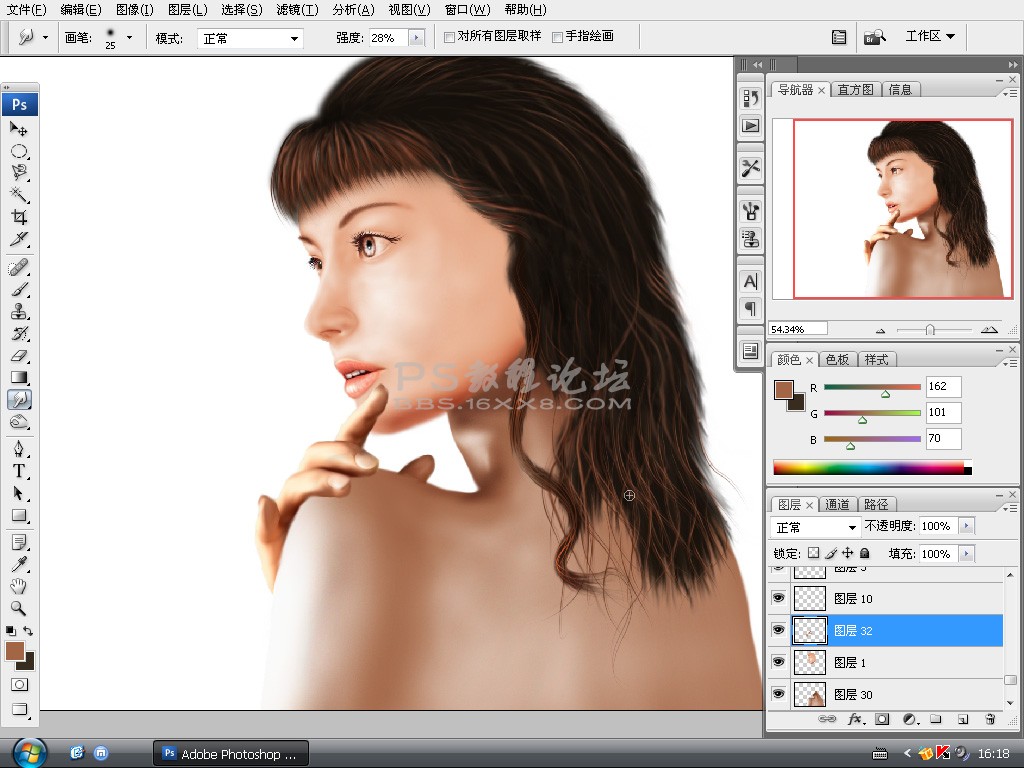1024x768 pixels.
Task: Select the Crop tool
Action: pos(18,217)
